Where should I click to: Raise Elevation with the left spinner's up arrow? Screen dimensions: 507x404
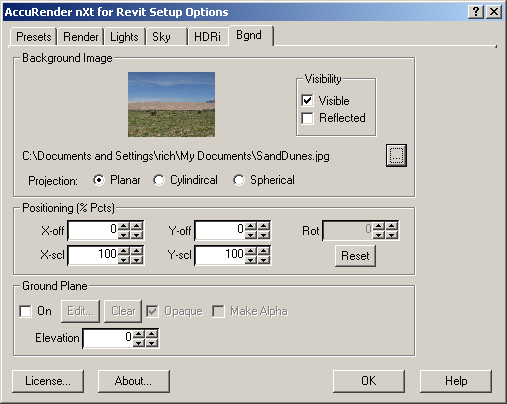139,334
